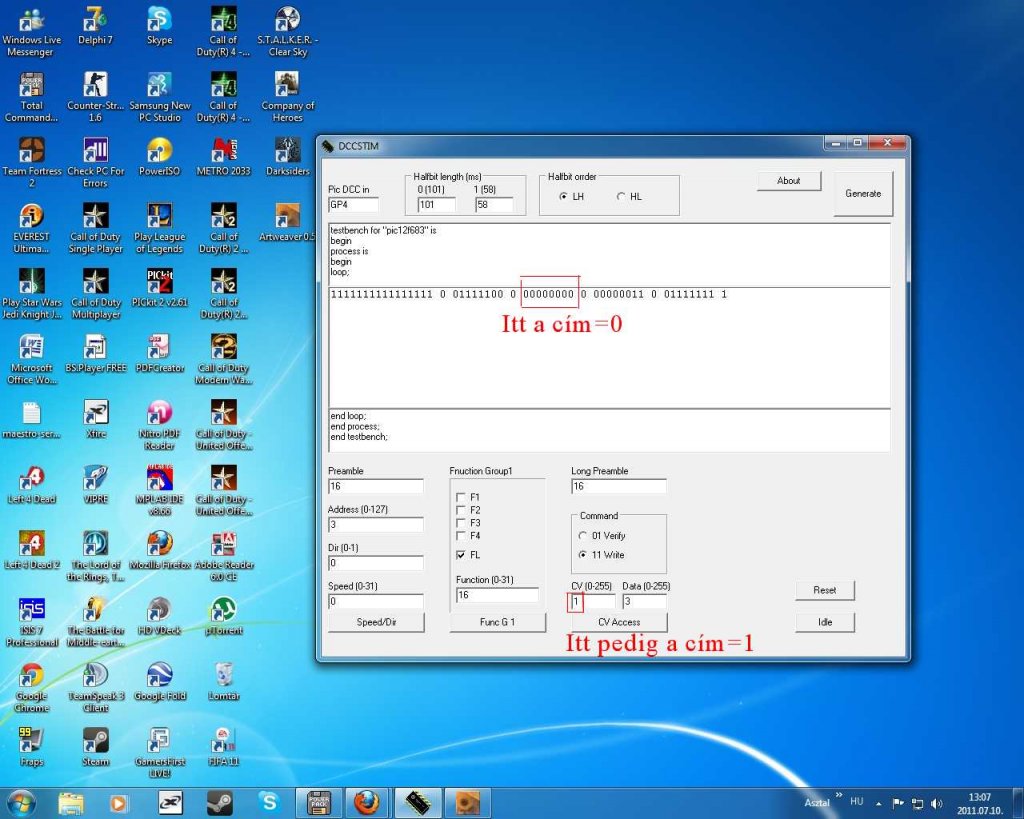Focus the Long Preamble field
Image resolution: width=1024 pixels, height=819 pixels.
(618, 487)
